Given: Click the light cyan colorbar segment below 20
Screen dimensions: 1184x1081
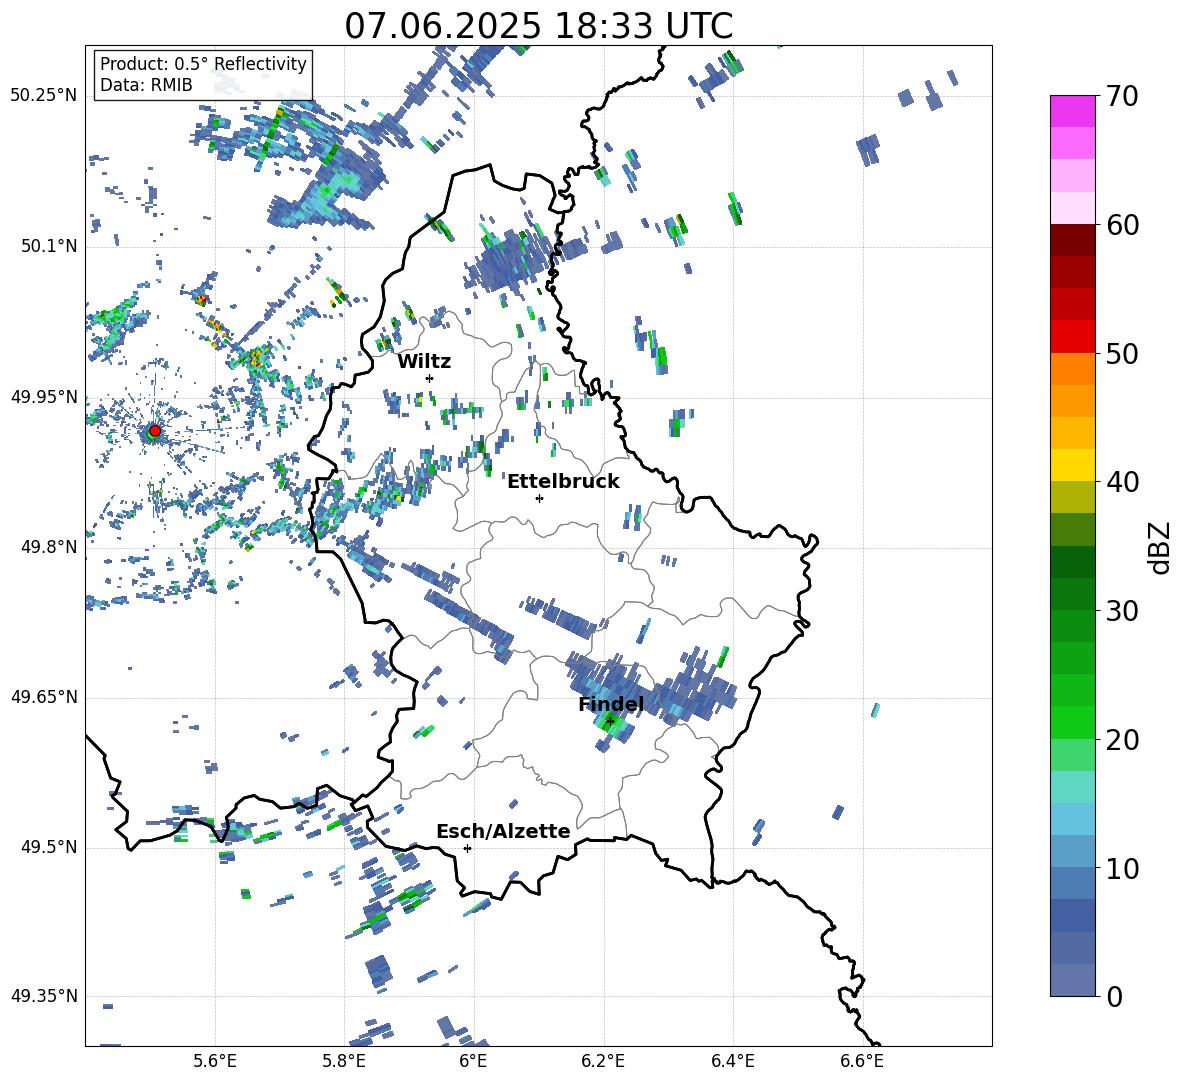Looking at the screenshot, I should coord(1072,787).
